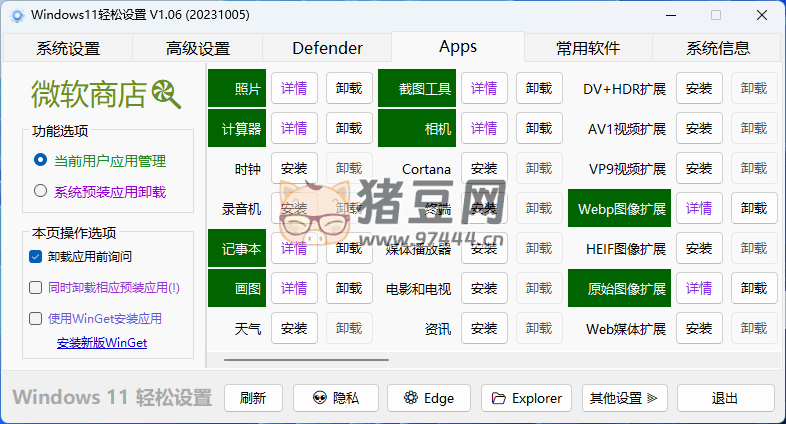Click the 隐私 privacy button with face icon
This screenshot has height=424, width=786.
[x=335, y=398]
